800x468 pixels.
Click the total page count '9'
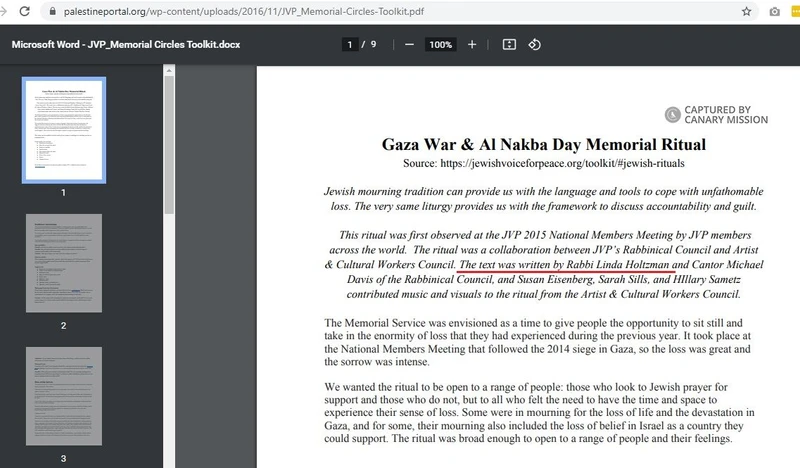tap(373, 44)
